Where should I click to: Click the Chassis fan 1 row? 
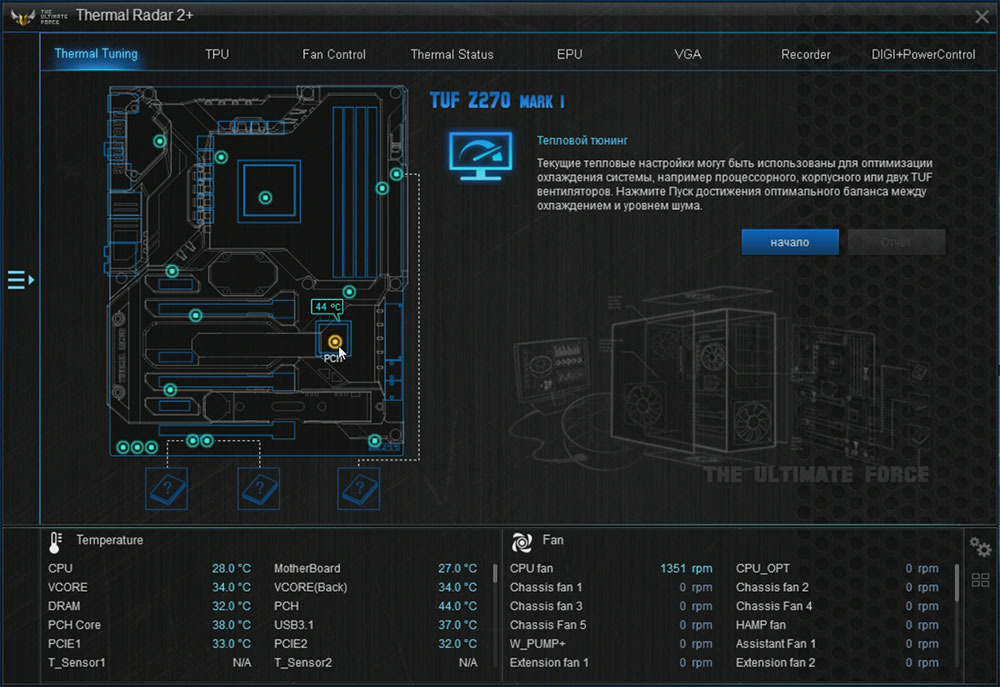[611, 587]
